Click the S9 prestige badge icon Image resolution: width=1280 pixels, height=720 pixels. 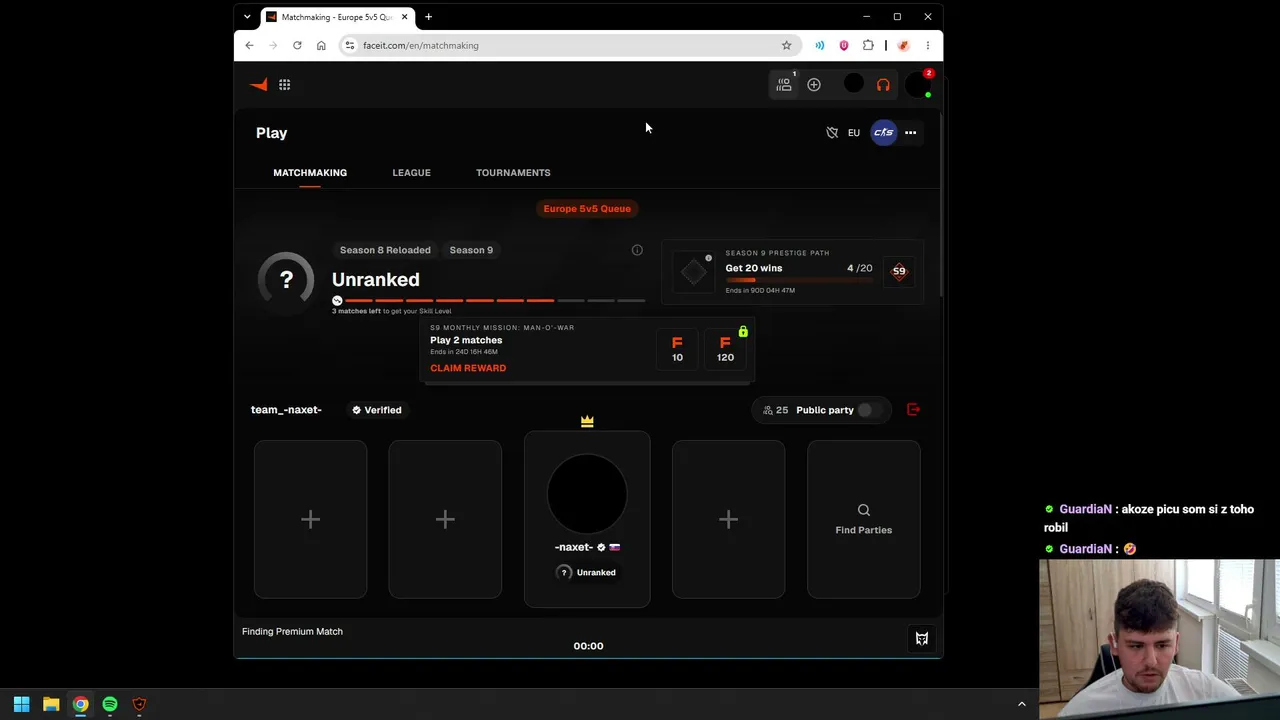point(899,271)
